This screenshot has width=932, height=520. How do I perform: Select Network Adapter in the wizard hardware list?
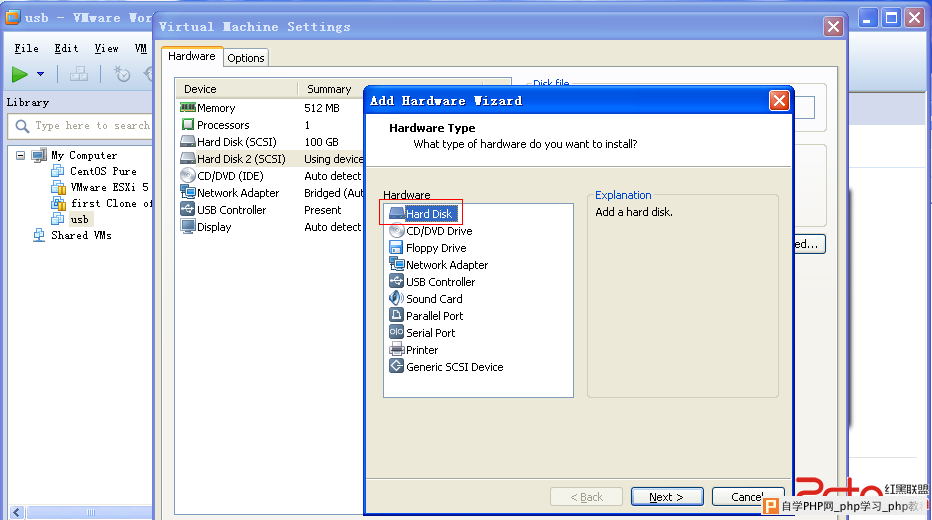[x=439, y=265]
